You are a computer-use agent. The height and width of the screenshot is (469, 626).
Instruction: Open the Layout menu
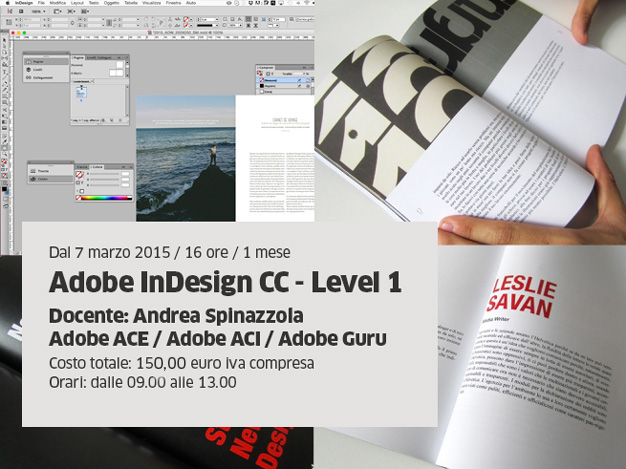[77, 3]
